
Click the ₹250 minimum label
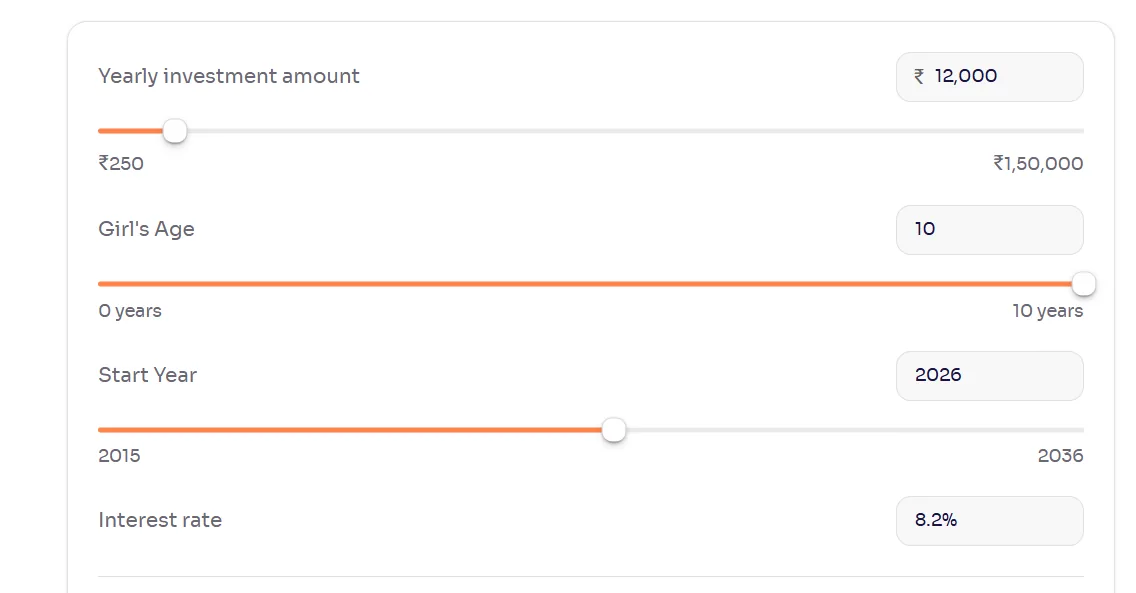121,164
